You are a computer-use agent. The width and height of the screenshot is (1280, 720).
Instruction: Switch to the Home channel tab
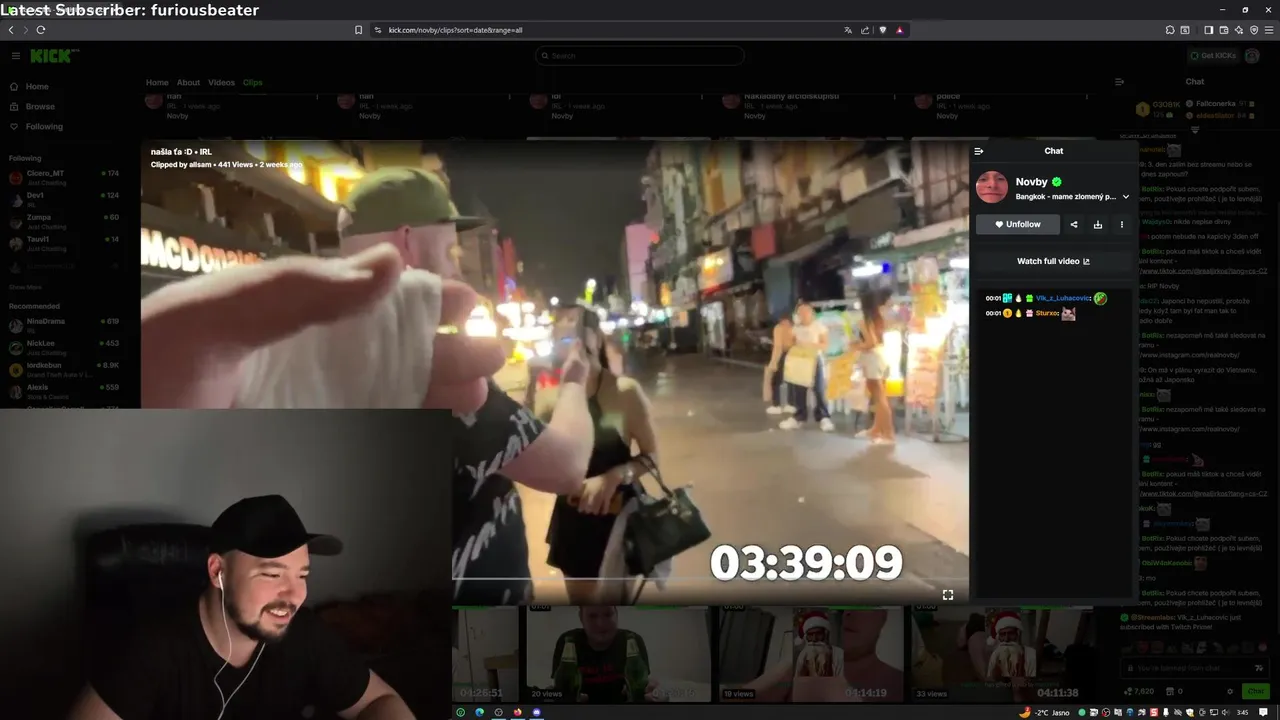(x=157, y=83)
